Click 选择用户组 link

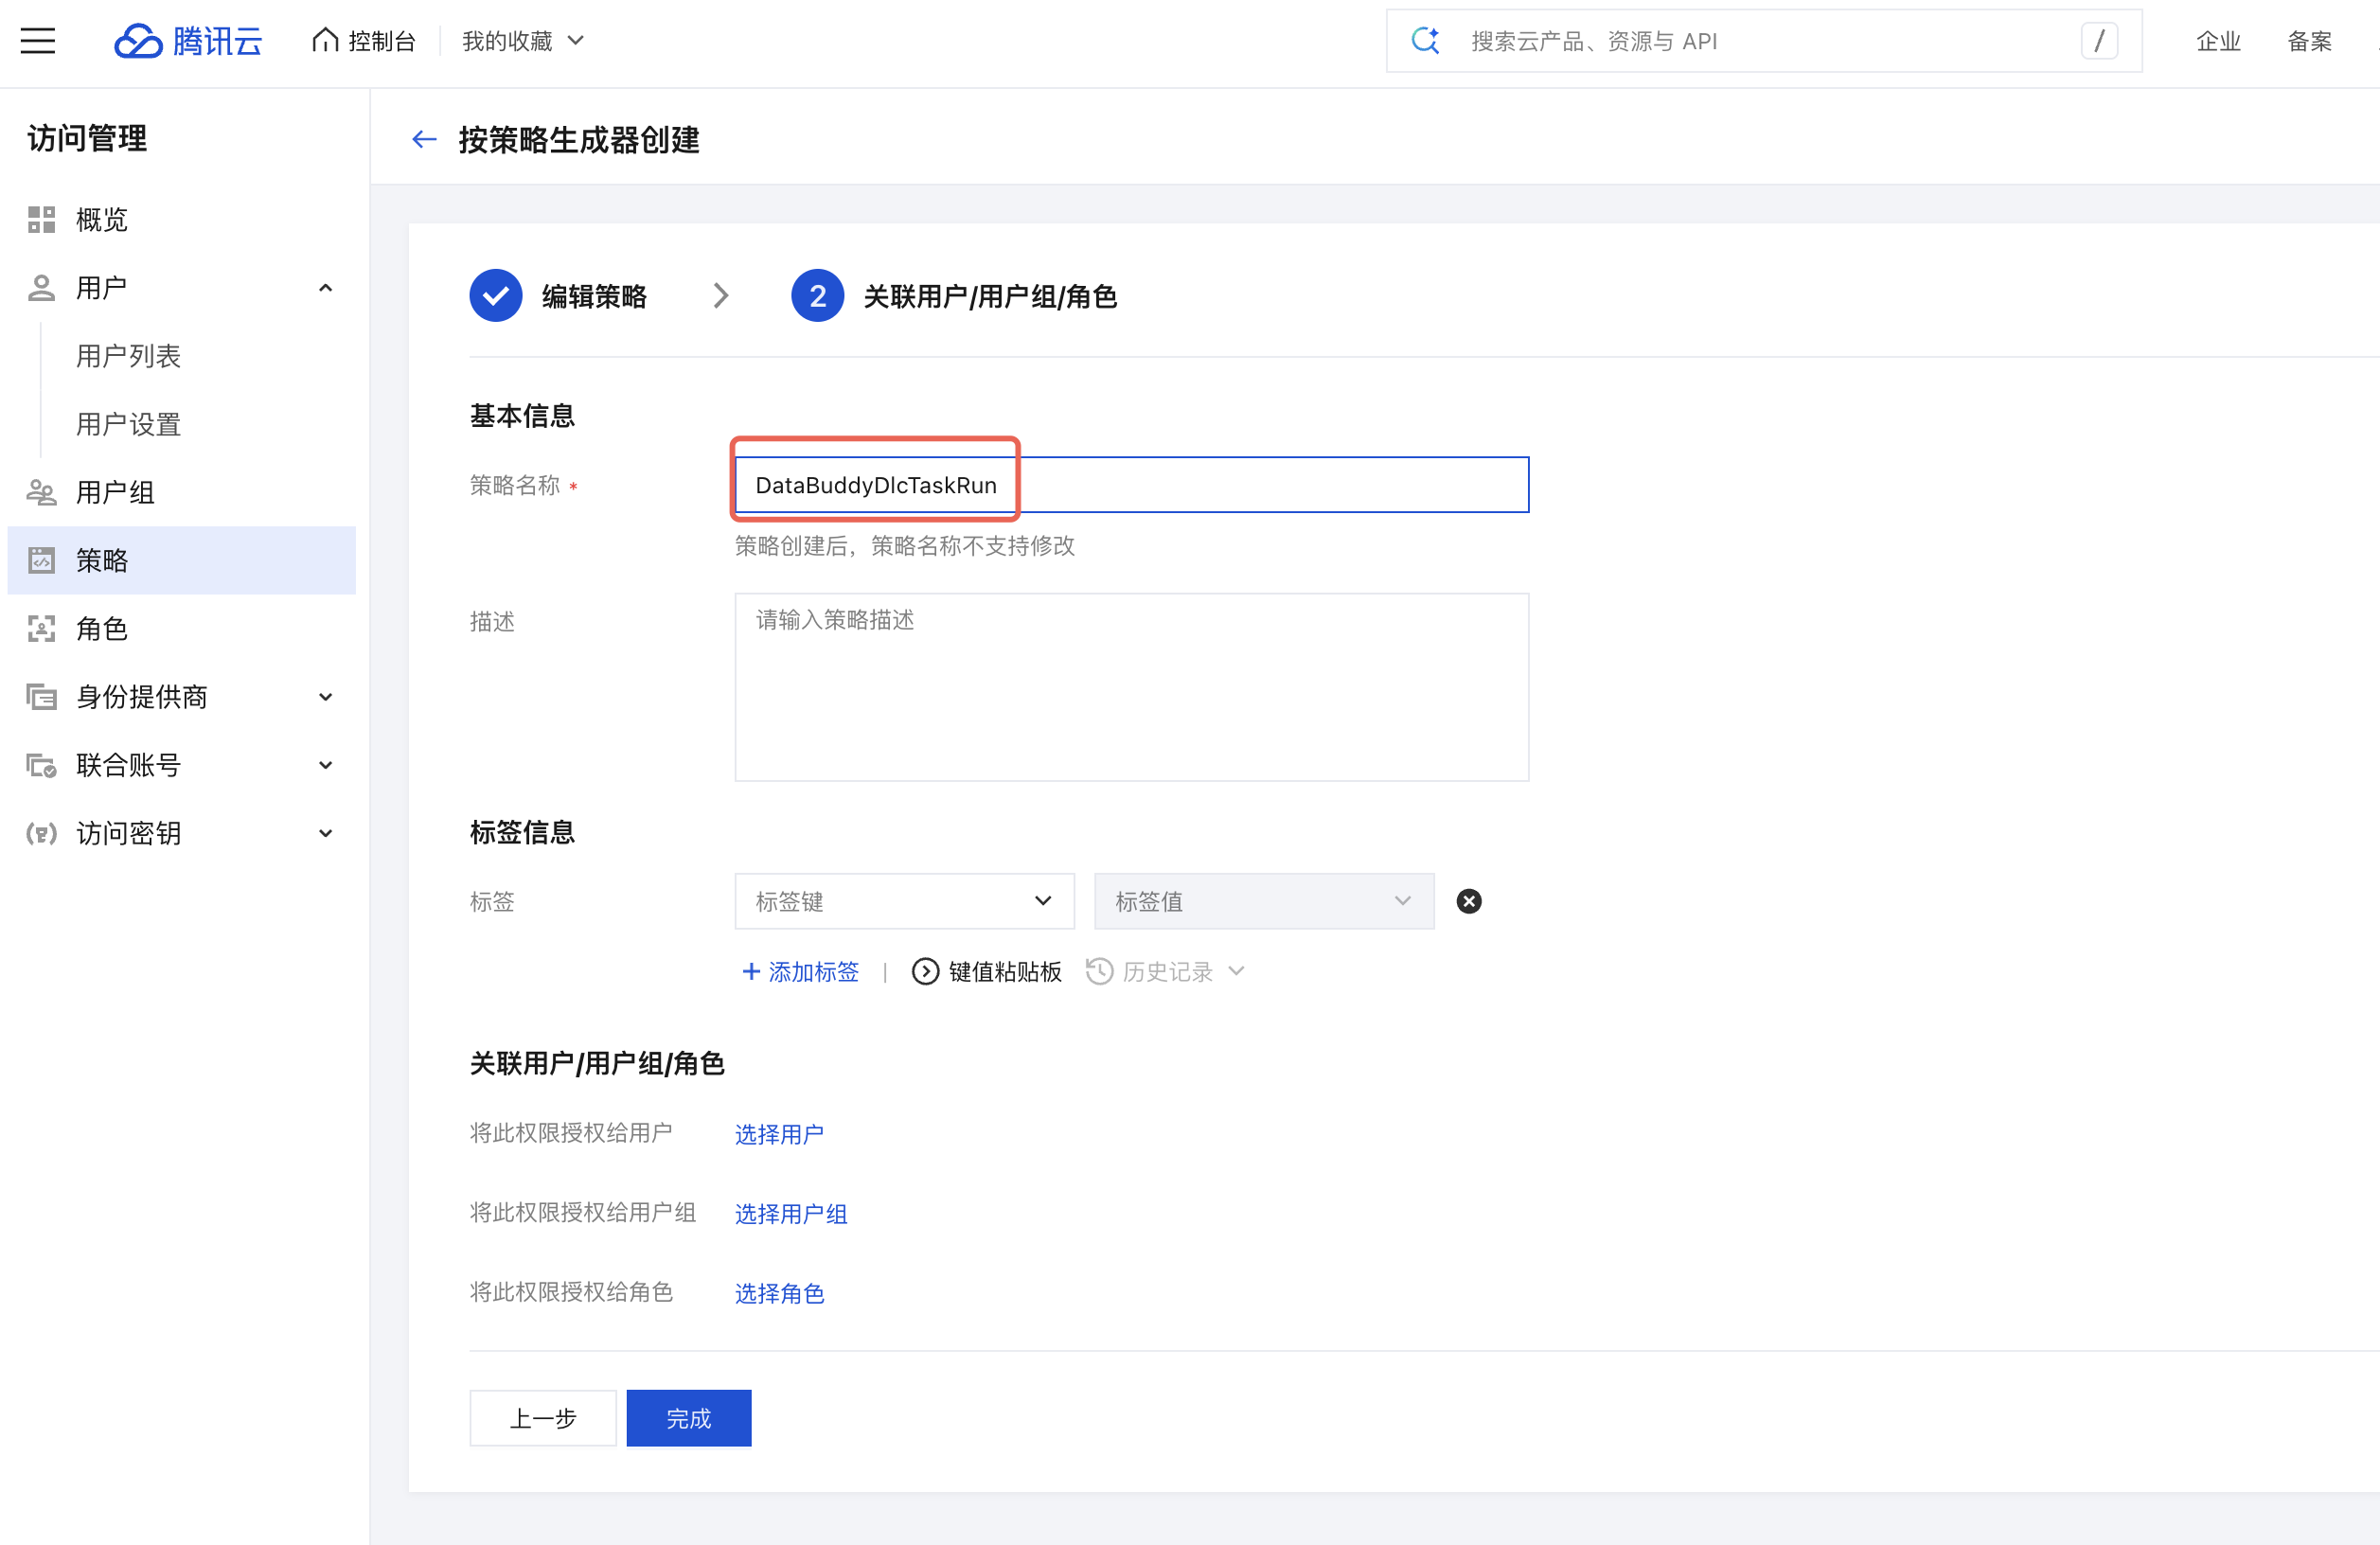[x=791, y=1214]
